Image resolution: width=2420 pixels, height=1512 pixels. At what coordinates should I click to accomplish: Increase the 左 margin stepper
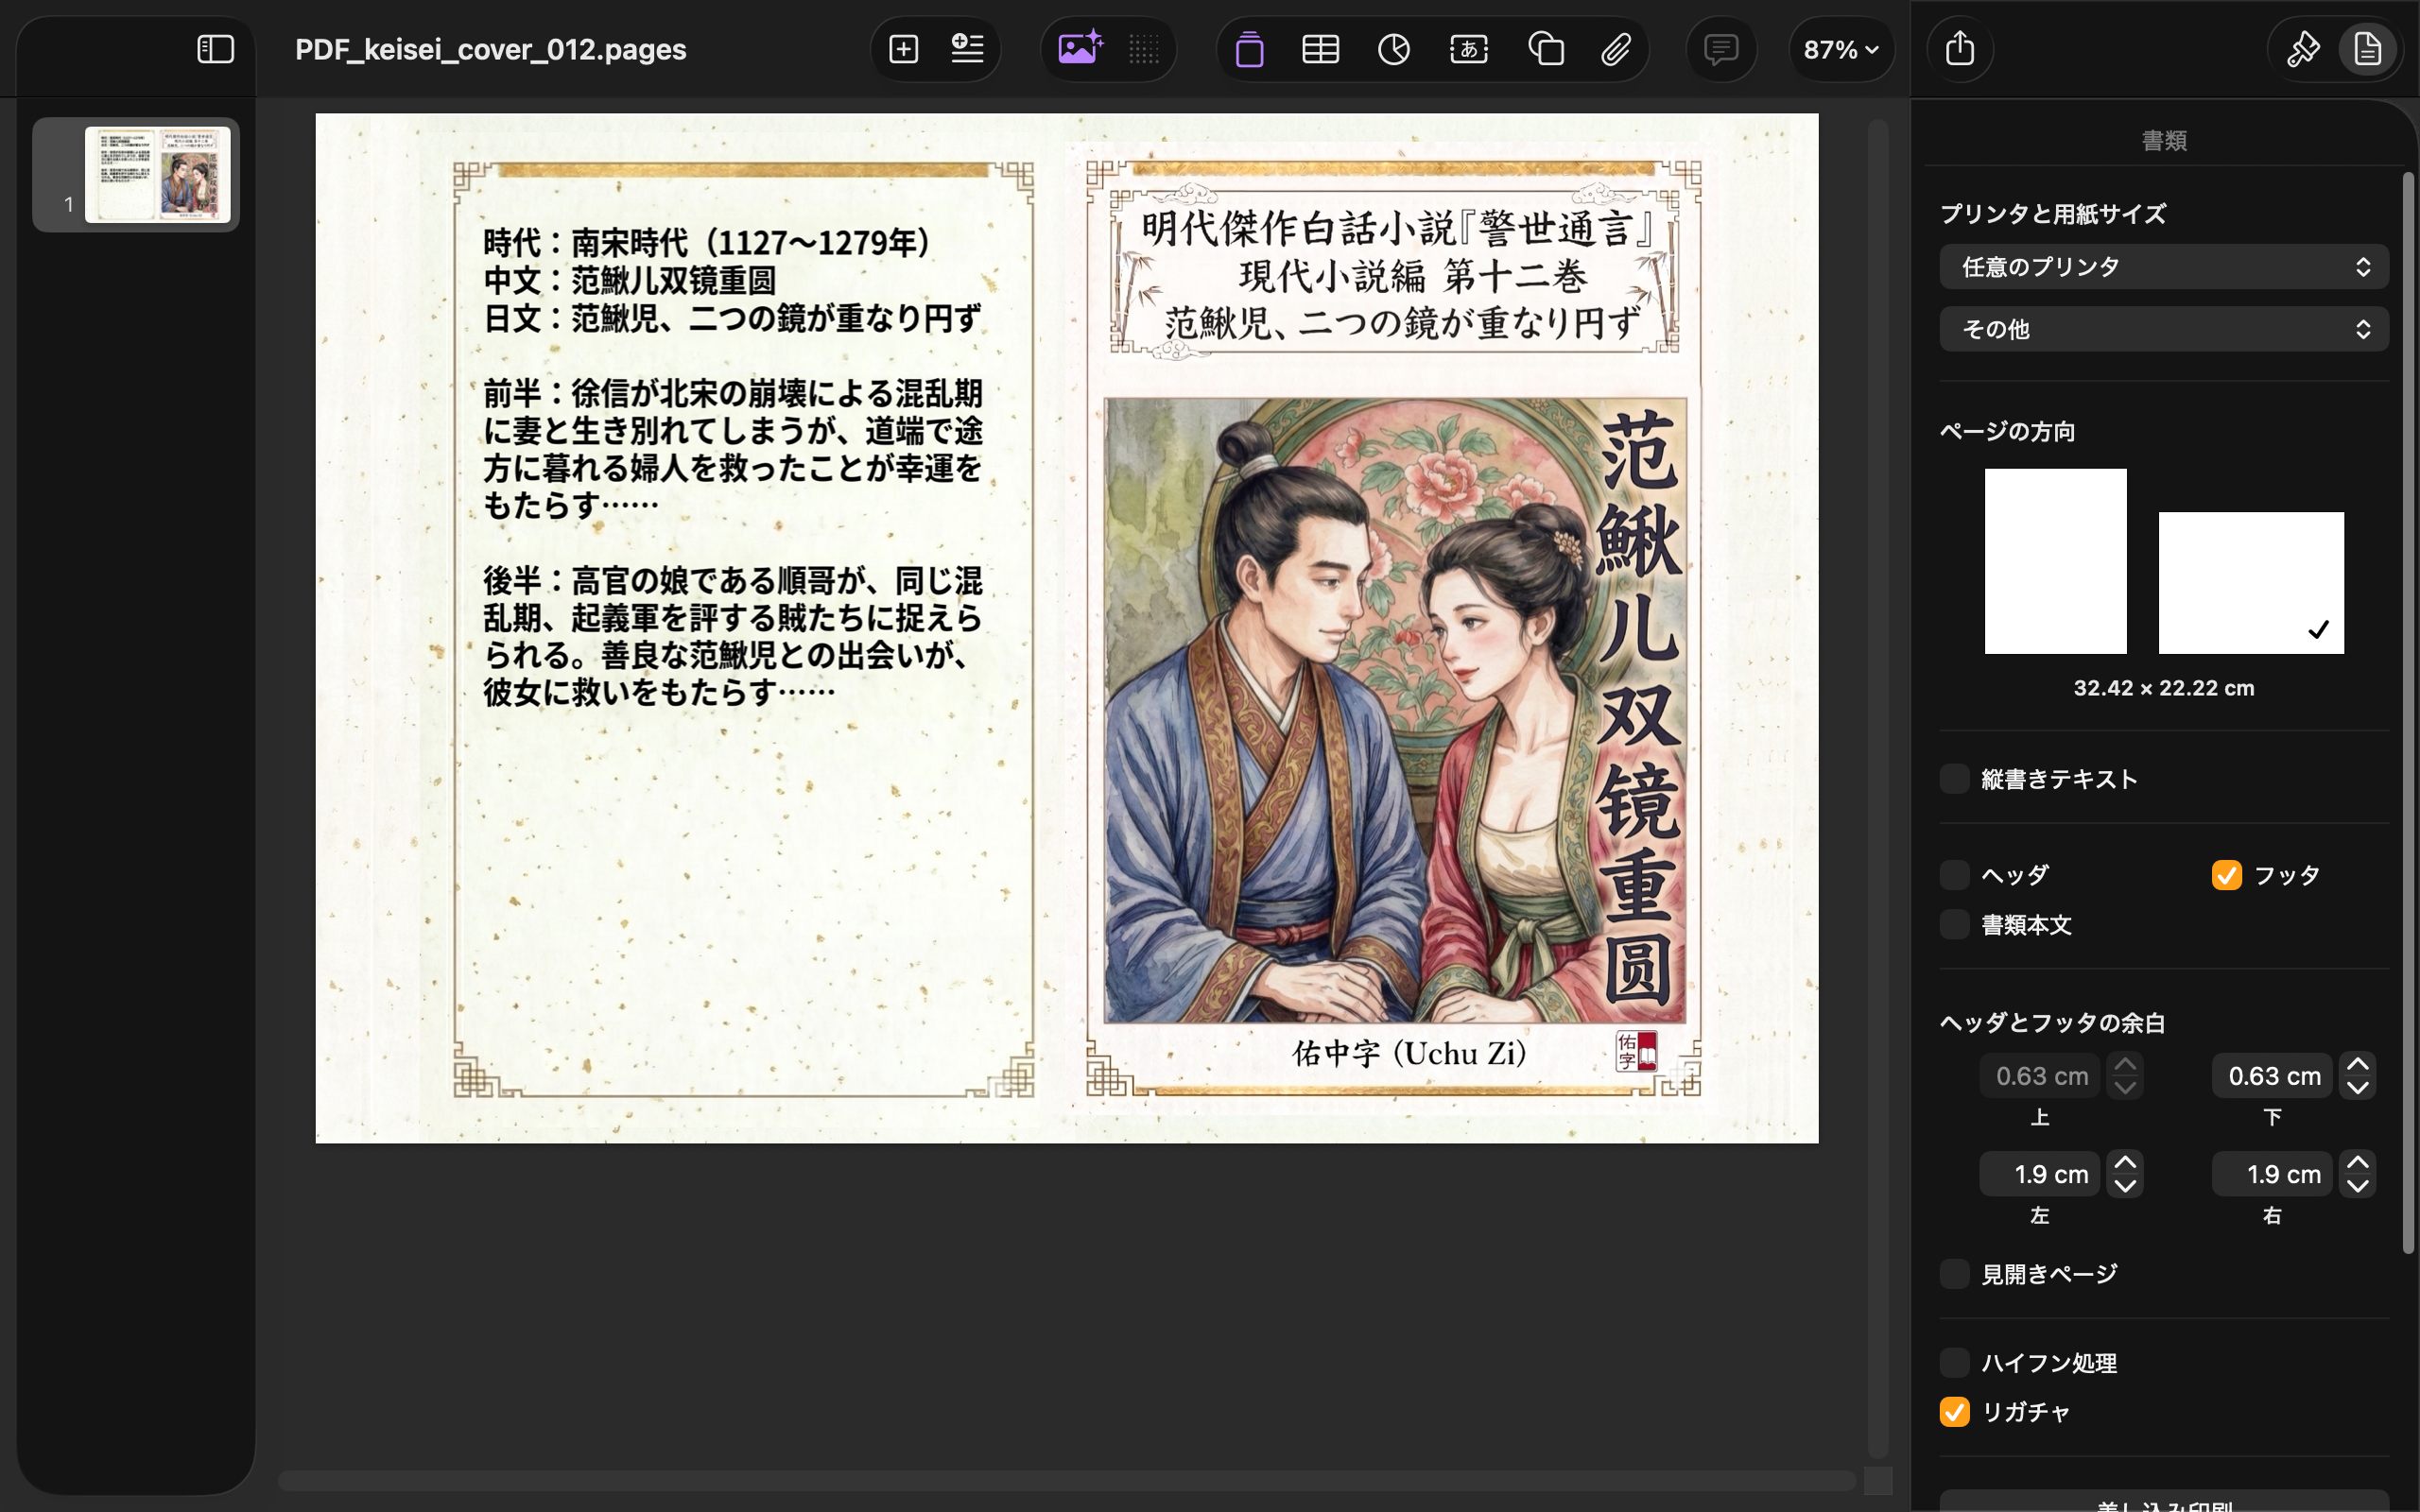(2125, 1163)
